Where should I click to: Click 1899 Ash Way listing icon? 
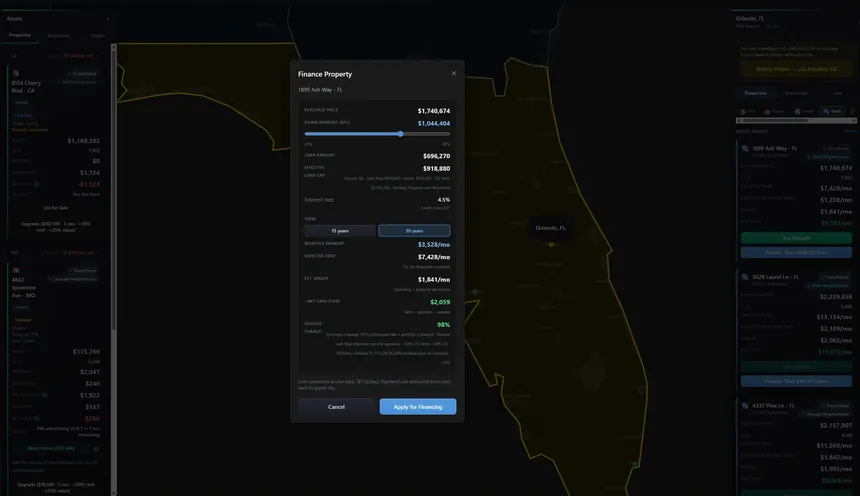(745, 149)
